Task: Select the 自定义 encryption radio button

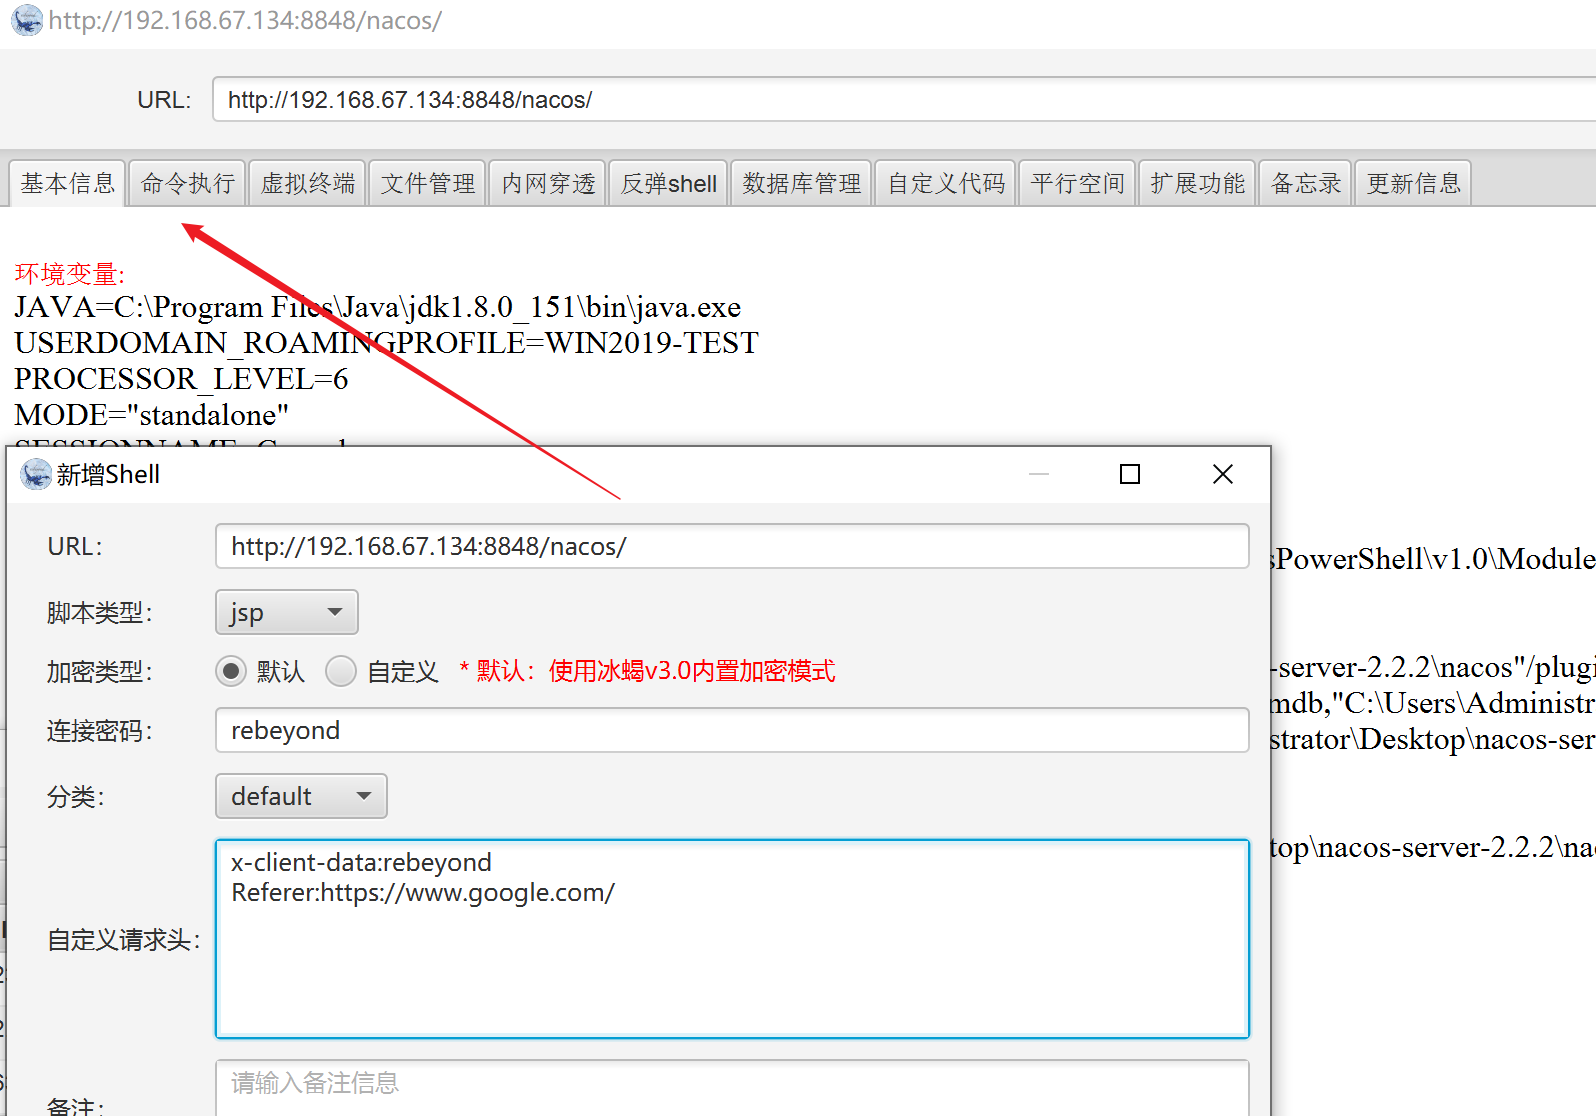Action: [x=341, y=671]
